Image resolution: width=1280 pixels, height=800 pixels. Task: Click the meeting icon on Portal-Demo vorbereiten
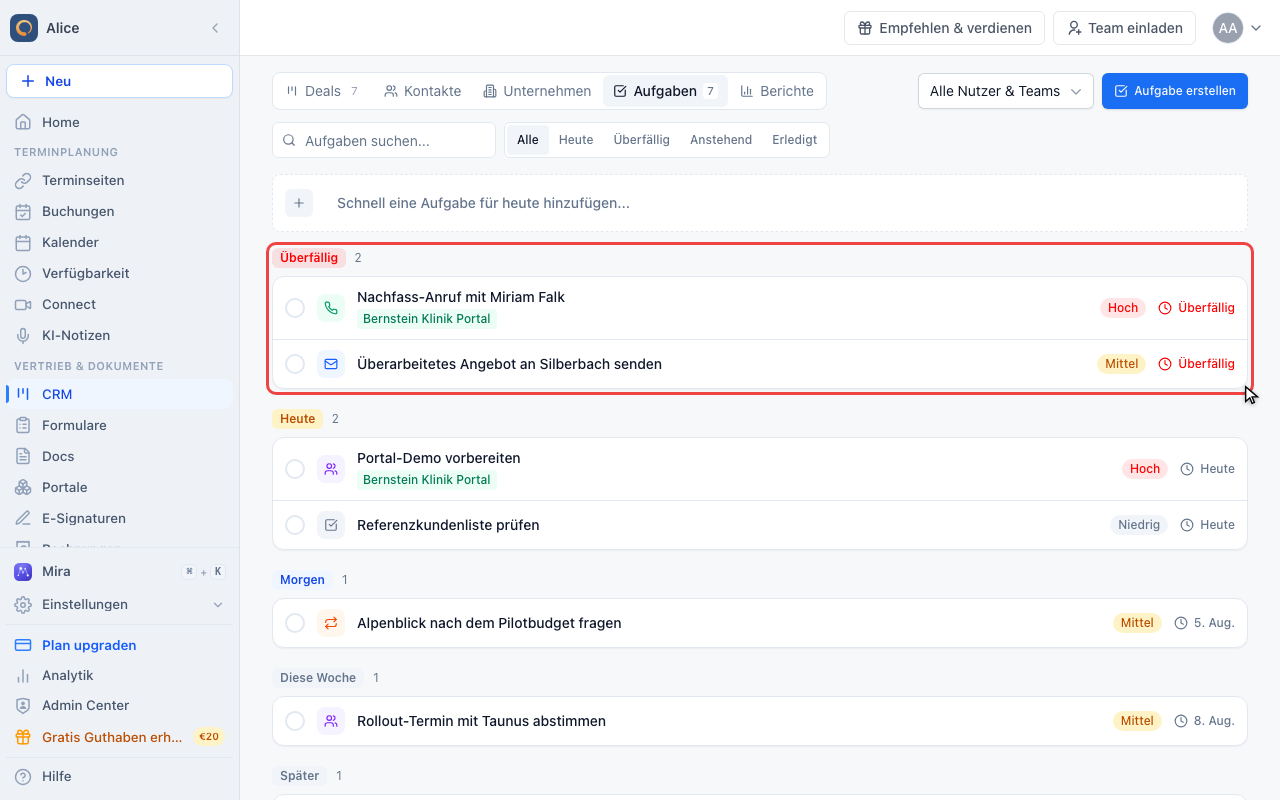(x=331, y=469)
